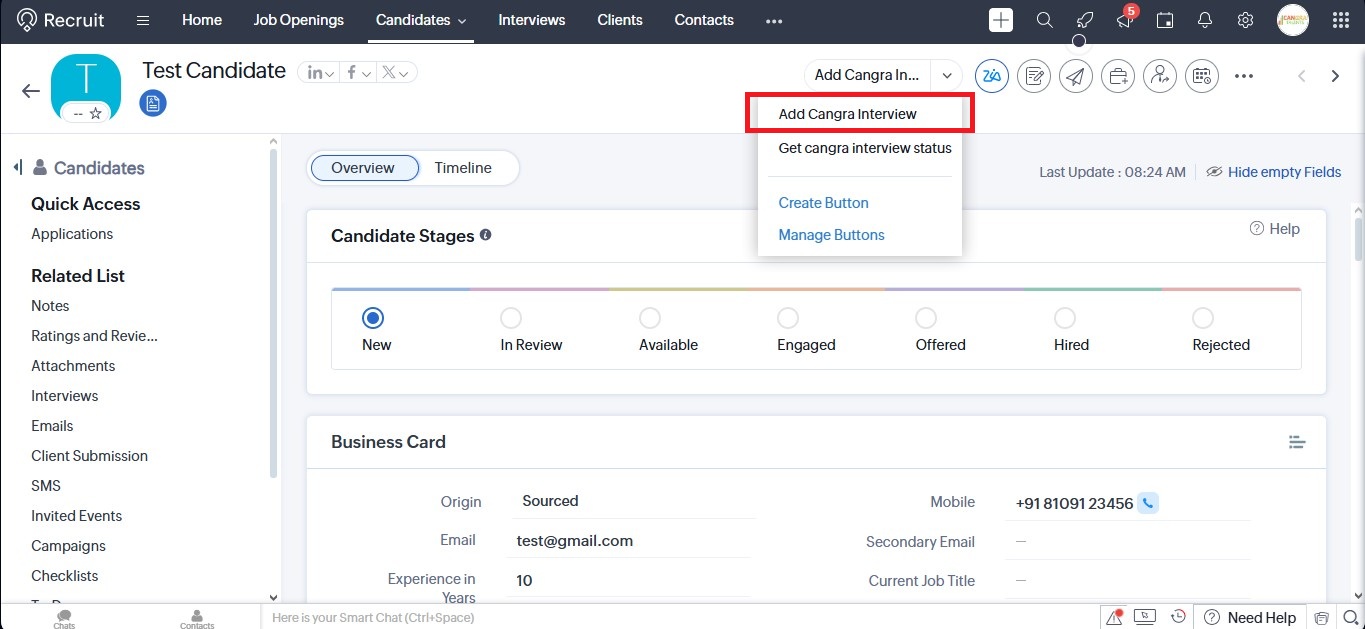Choose the Rejected stage radio button
This screenshot has height=629, width=1365.
pyautogui.click(x=1203, y=318)
